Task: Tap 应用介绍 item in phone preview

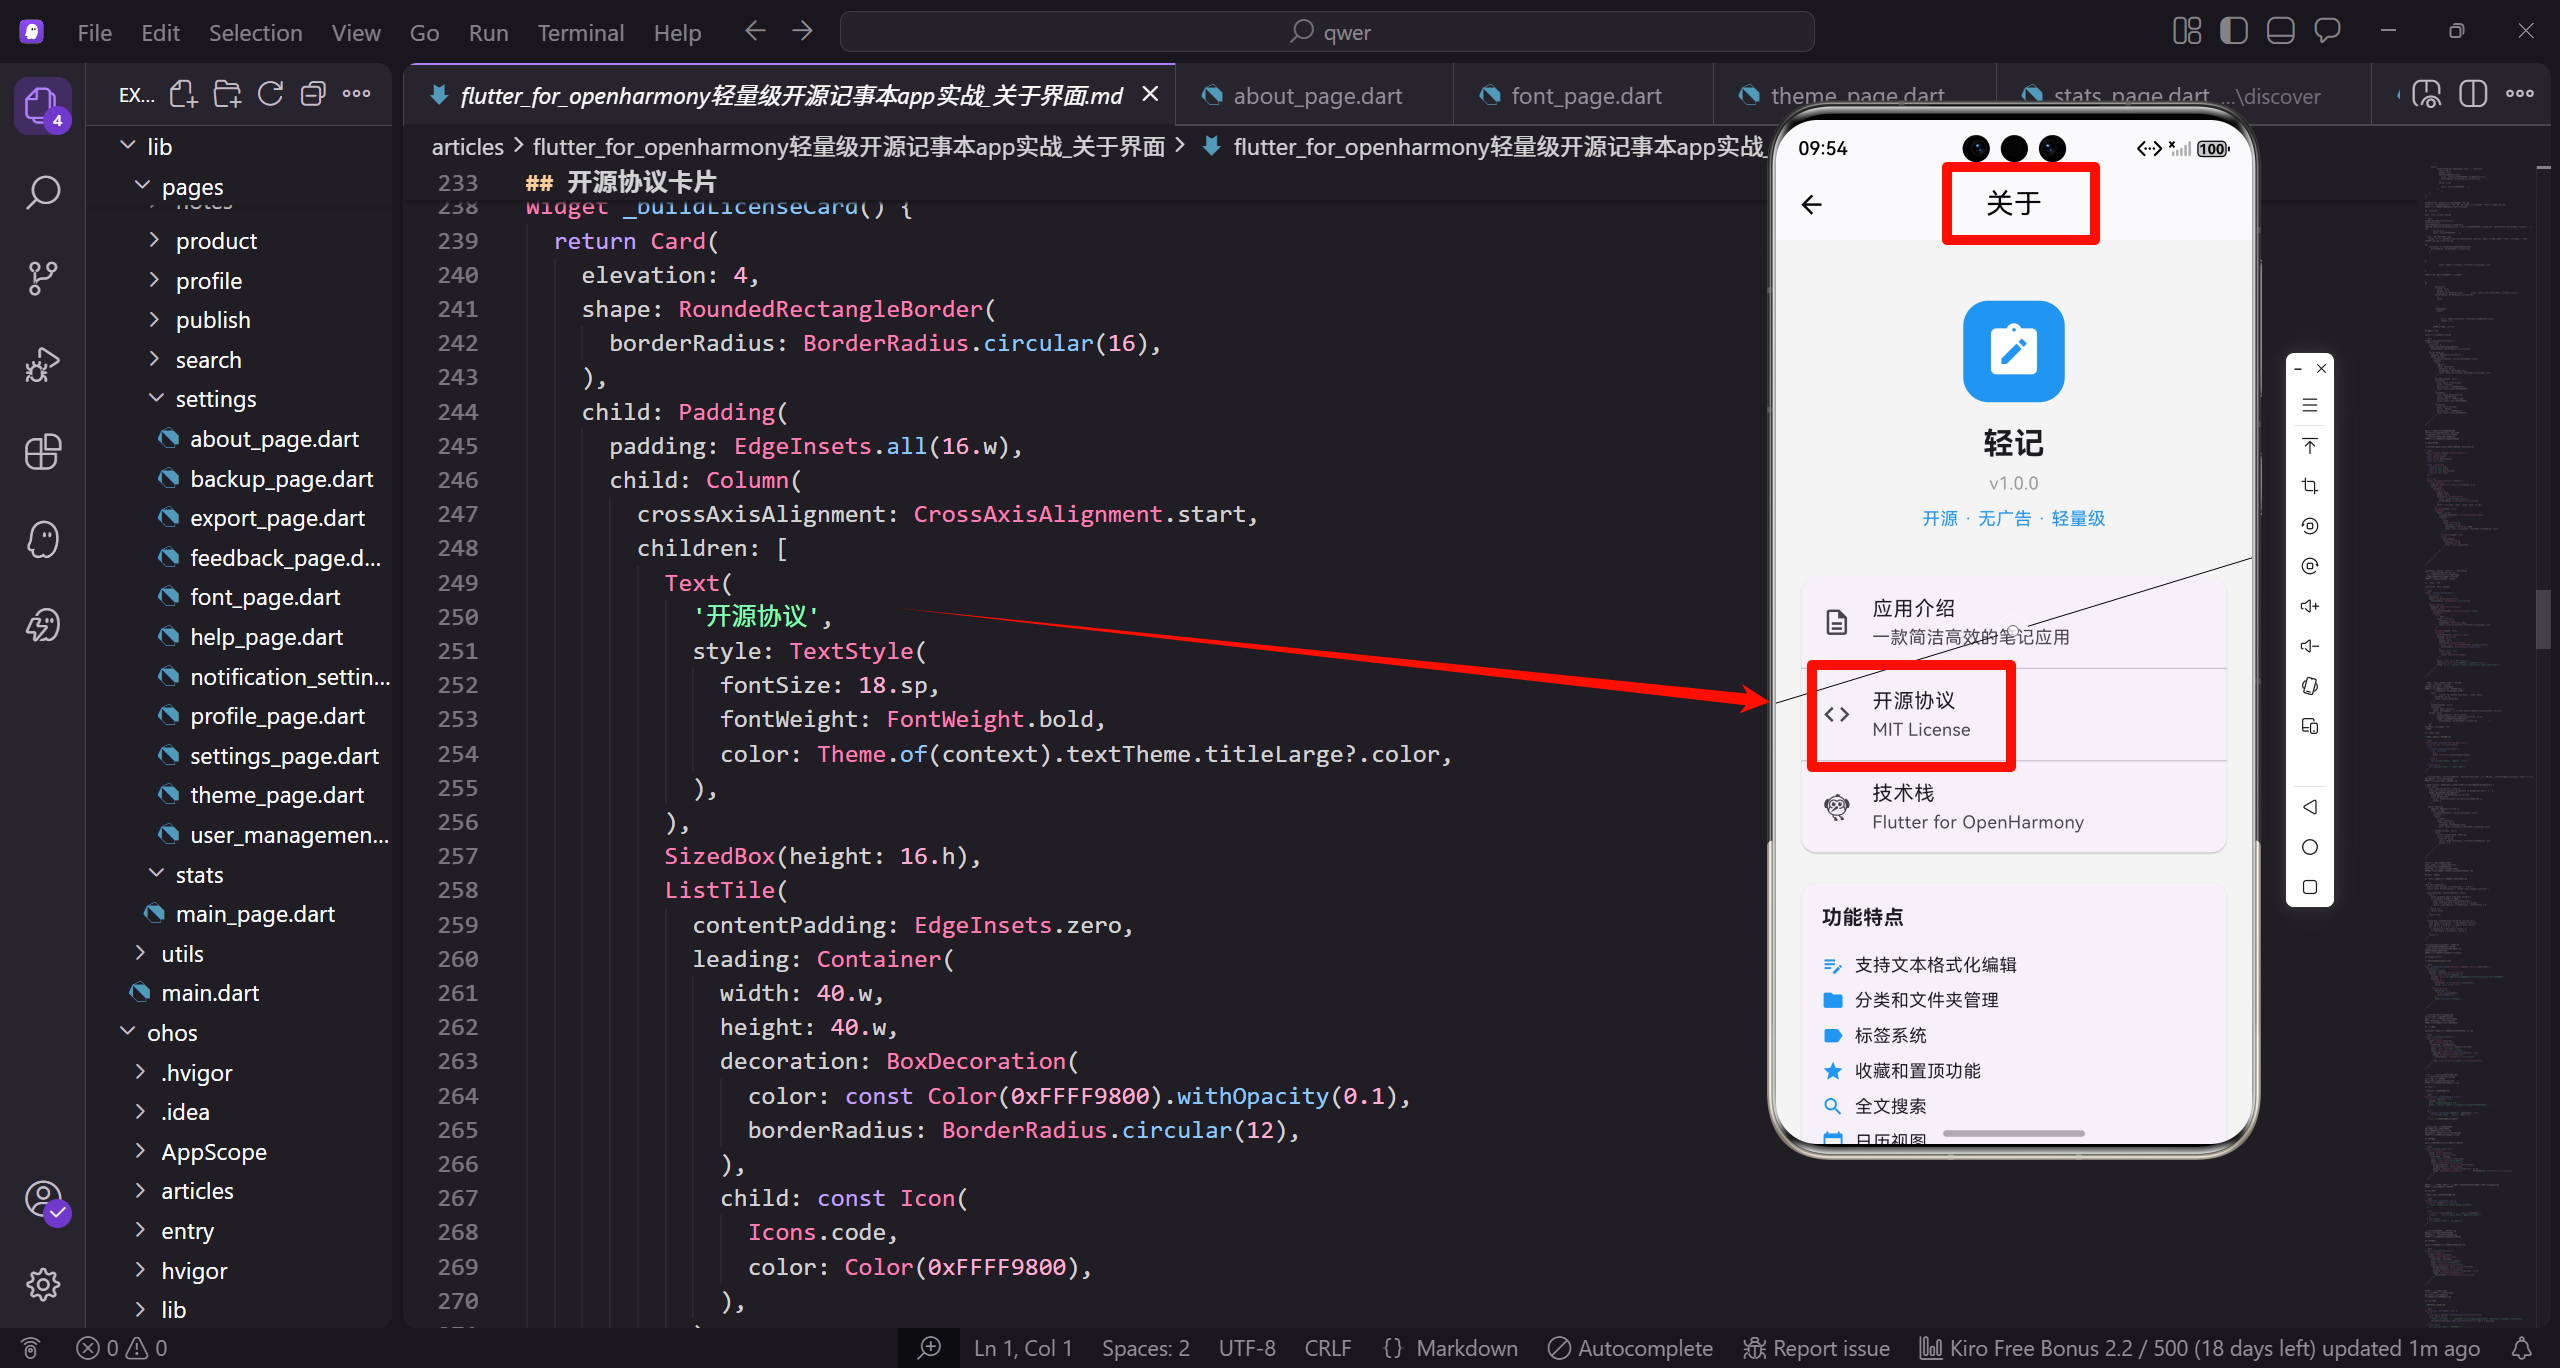Action: coord(2014,622)
